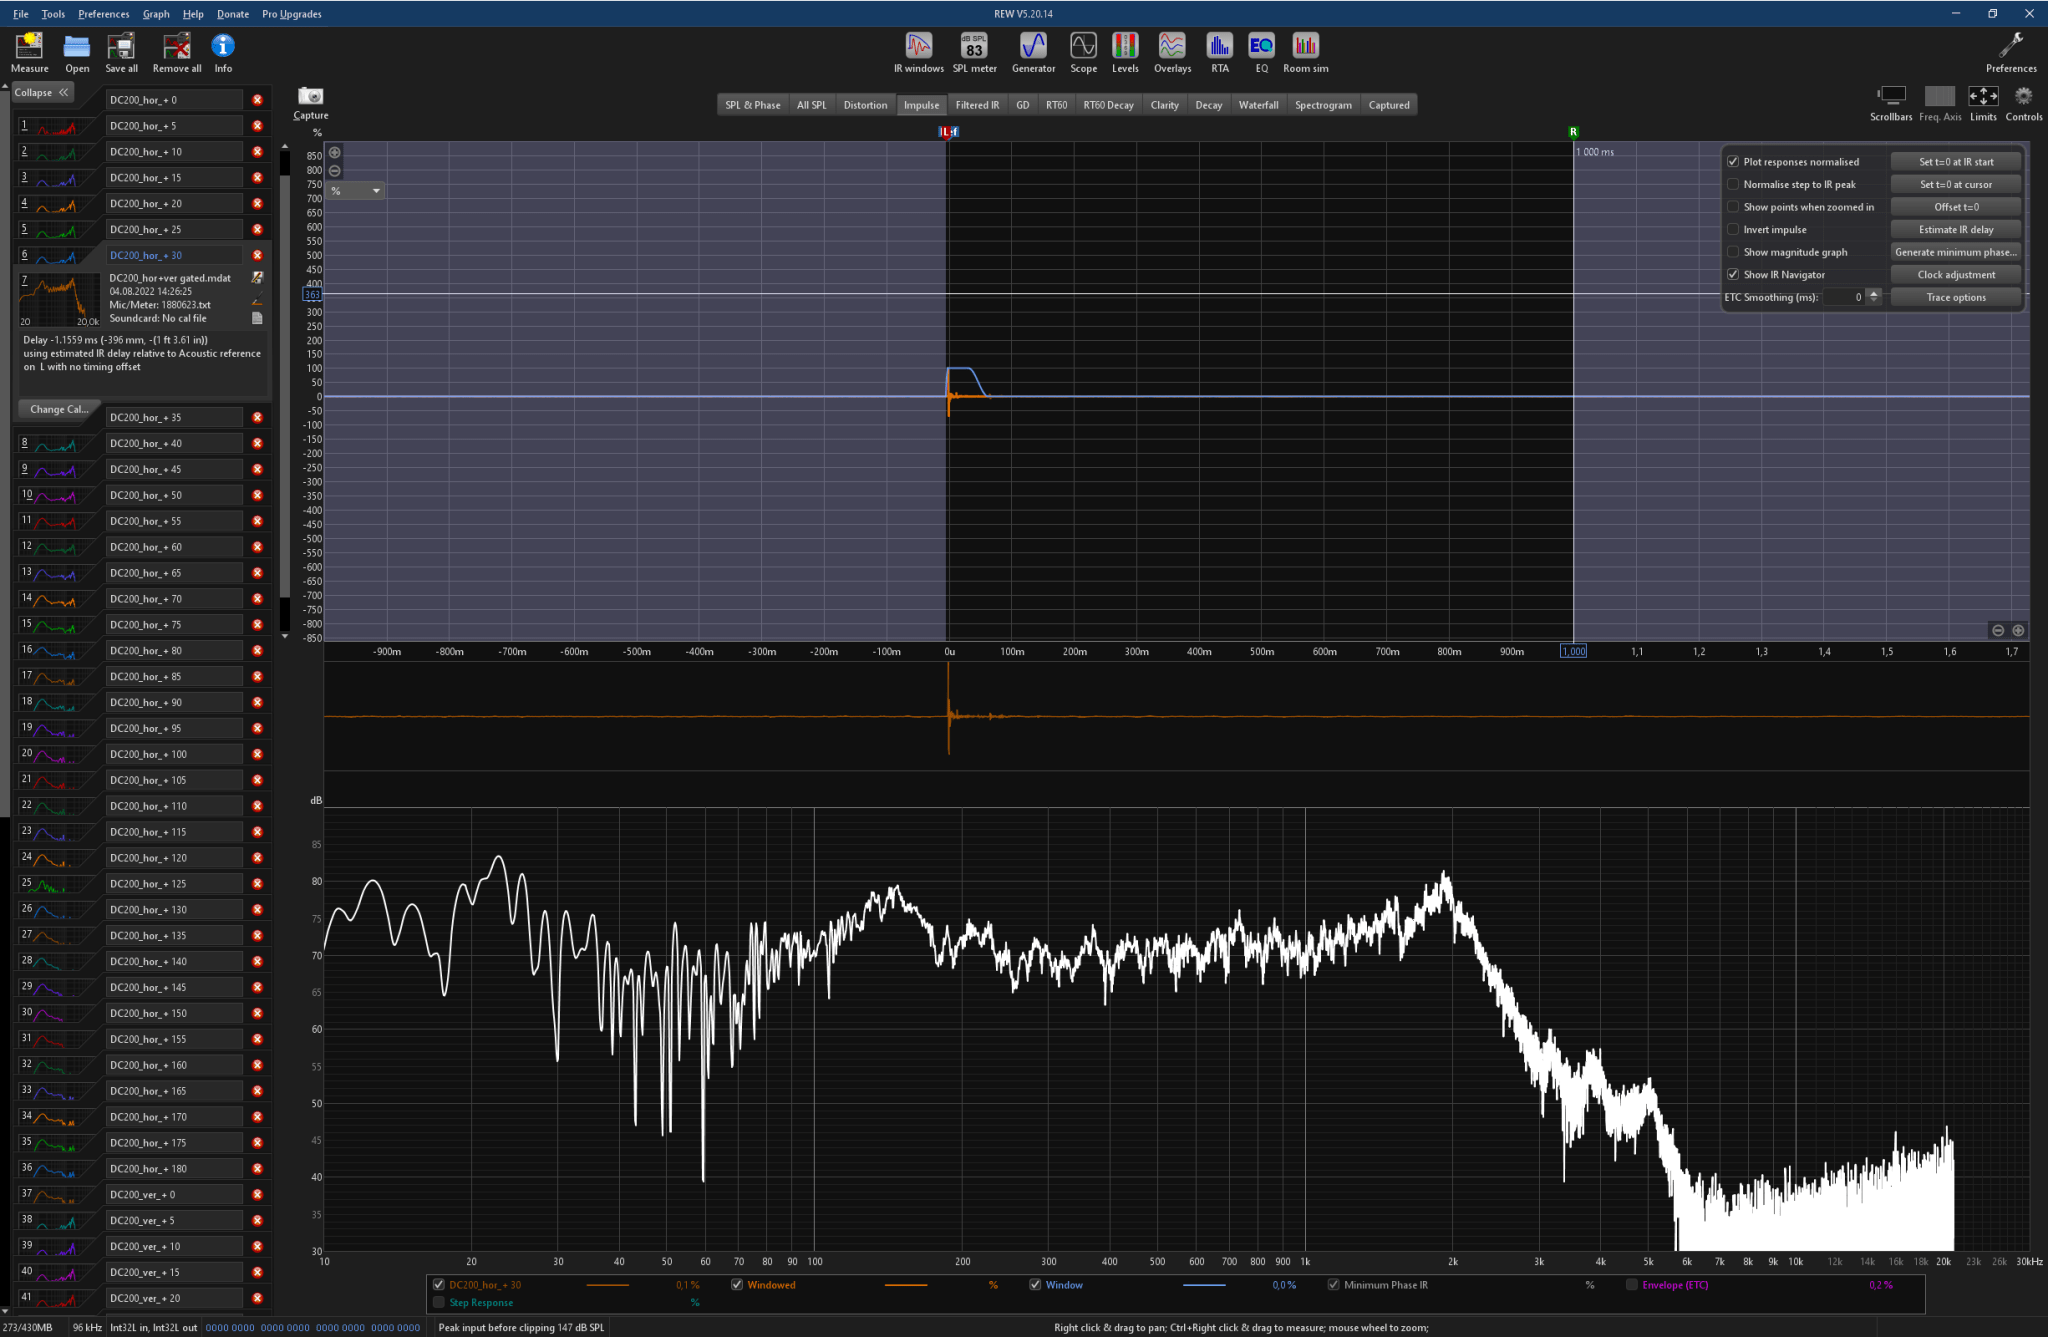
Task: Open the Graph menu
Action: tap(156, 14)
